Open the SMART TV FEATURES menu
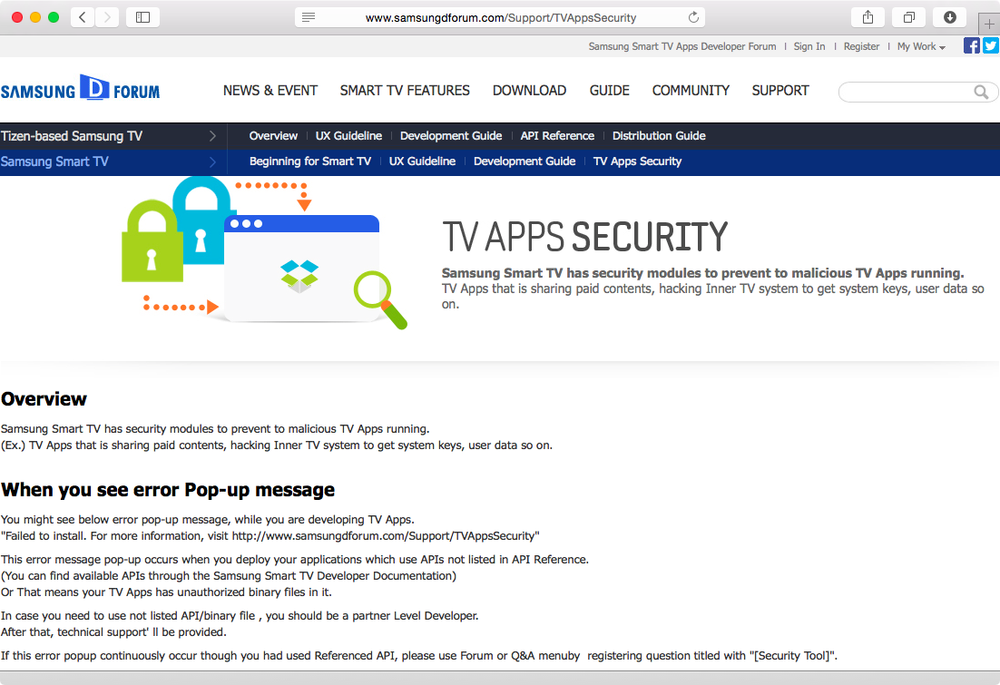1000x685 pixels. tap(405, 91)
